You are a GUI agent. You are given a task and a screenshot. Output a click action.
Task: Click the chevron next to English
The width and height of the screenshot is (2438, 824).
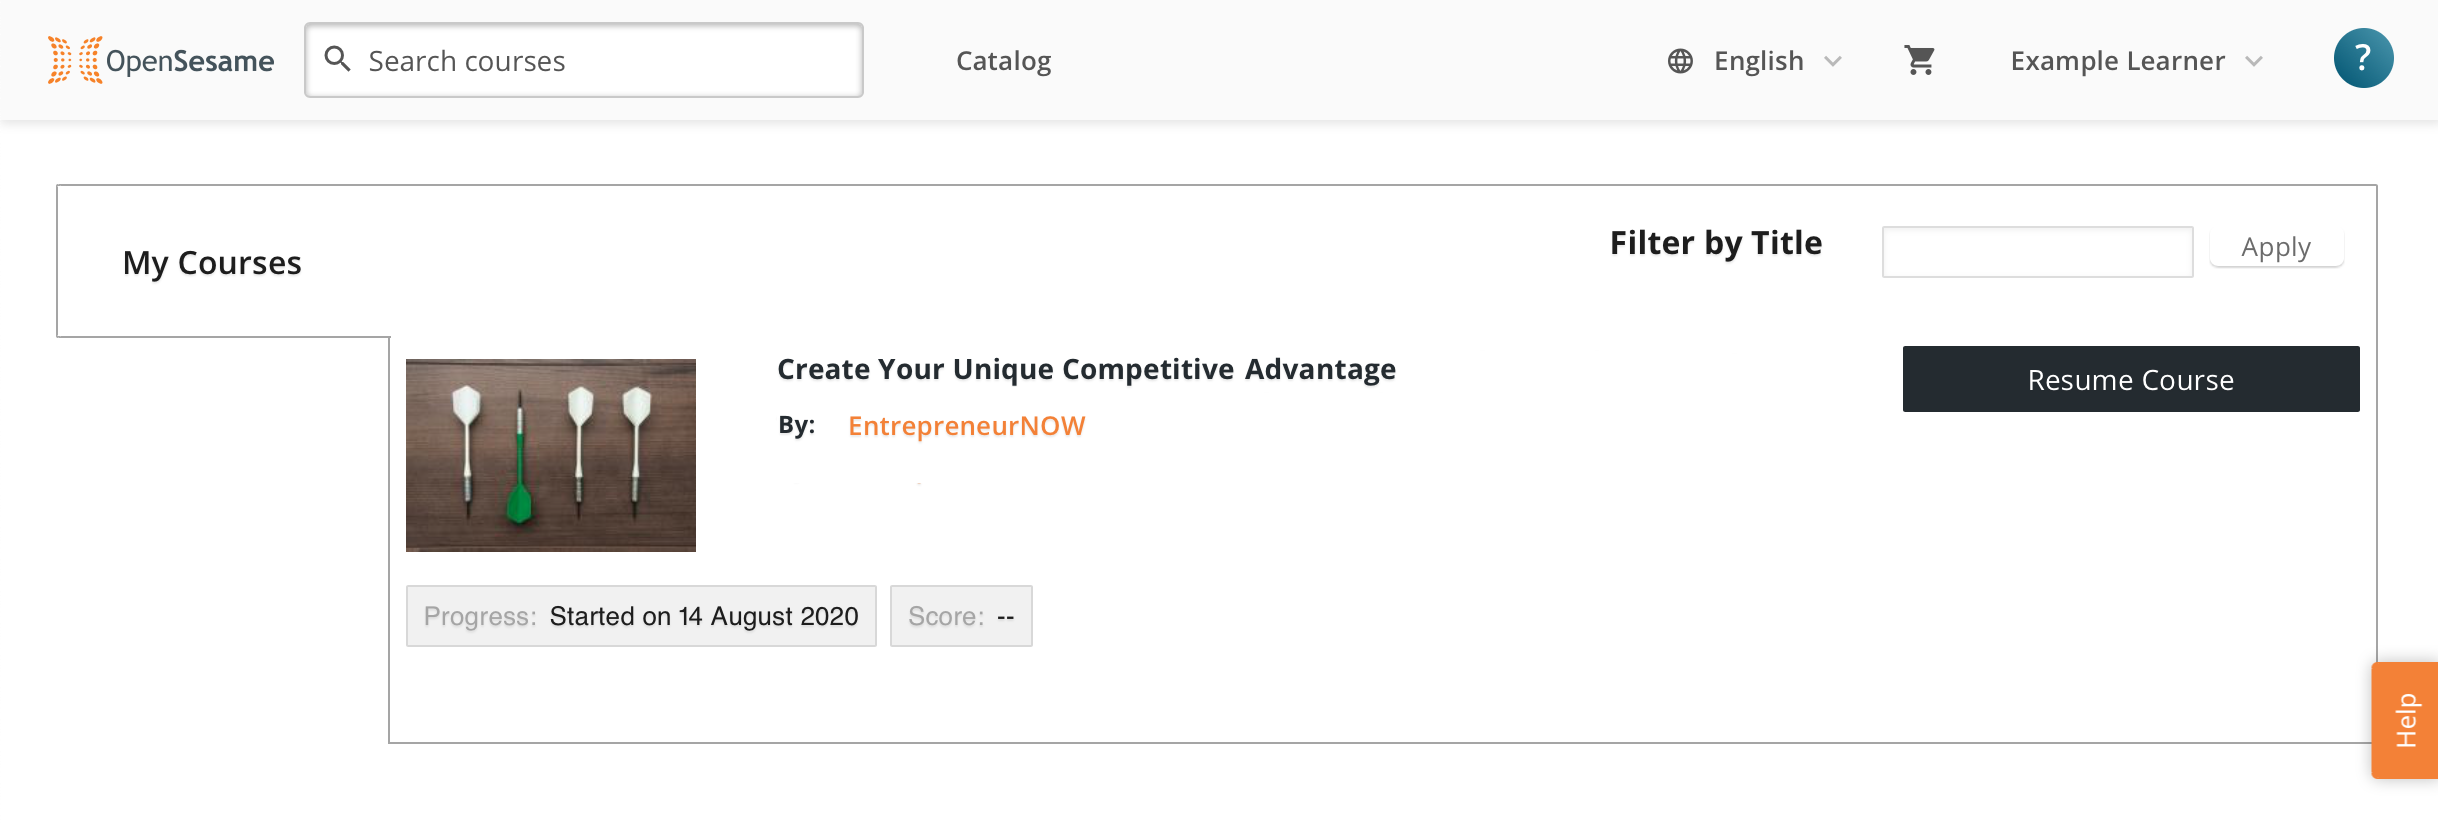click(x=1833, y=61)
